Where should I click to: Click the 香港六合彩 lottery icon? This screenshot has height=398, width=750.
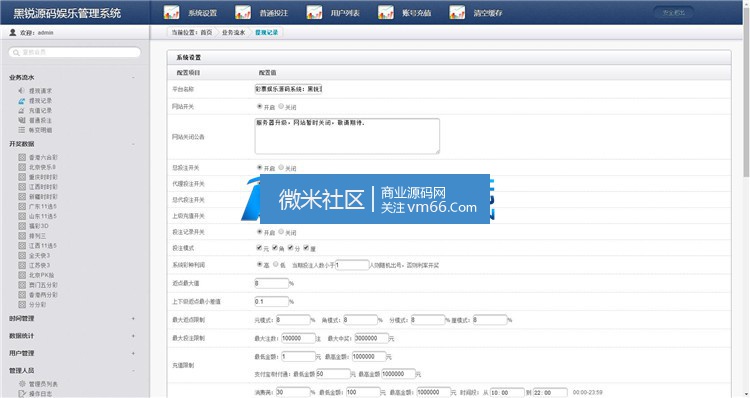pyautogui.click(x=22, y=157)
